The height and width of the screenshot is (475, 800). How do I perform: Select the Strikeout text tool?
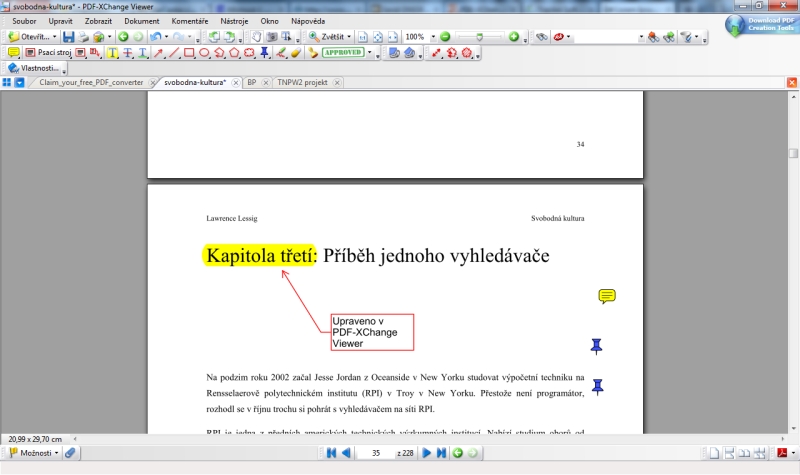coord(128,53)
